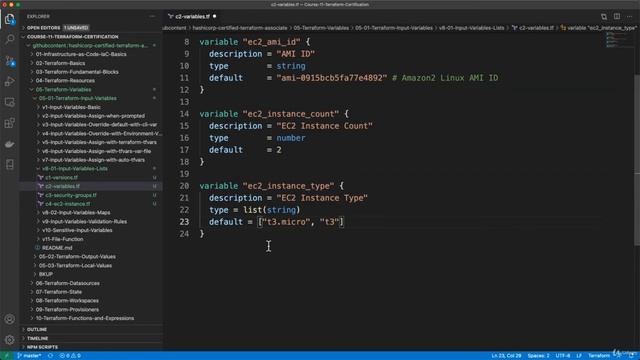This screenshot has width=640, height=360.
Task: Open the Manage gear icon
Action: pyautogui.click(x=9, y=339)
